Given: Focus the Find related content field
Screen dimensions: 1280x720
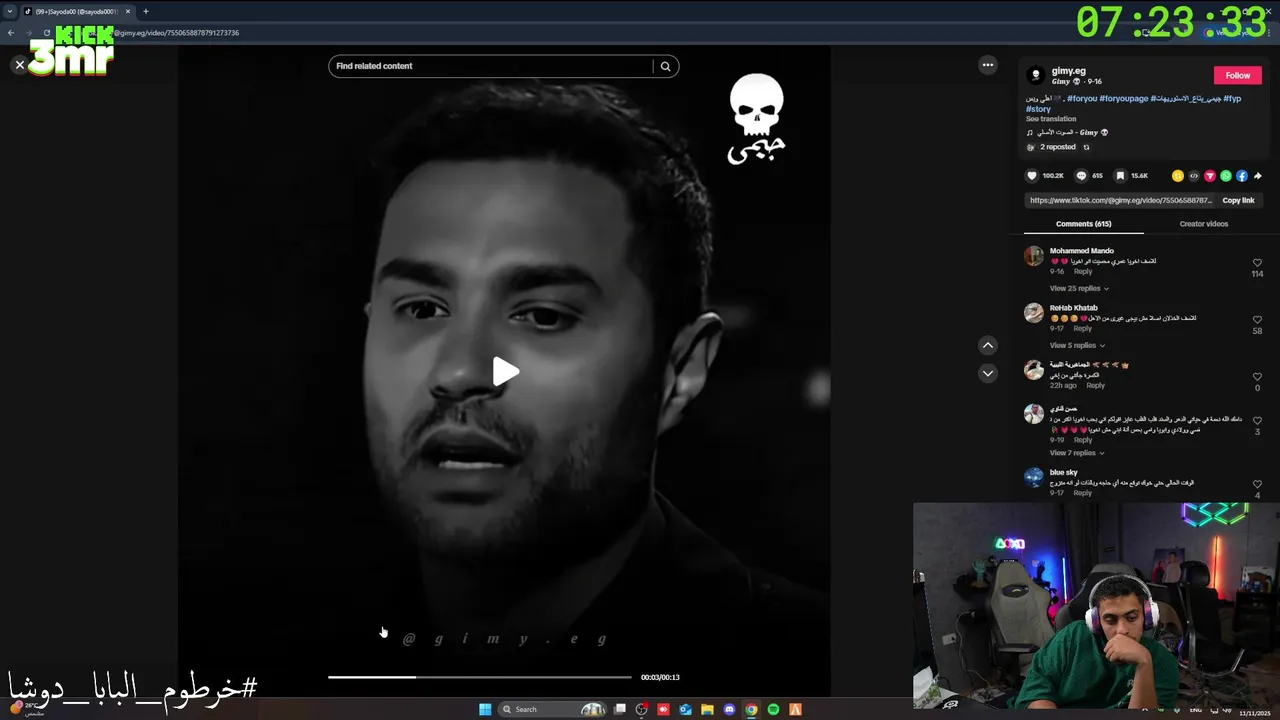Looking at the screenshot, I should tap(490, 66).
